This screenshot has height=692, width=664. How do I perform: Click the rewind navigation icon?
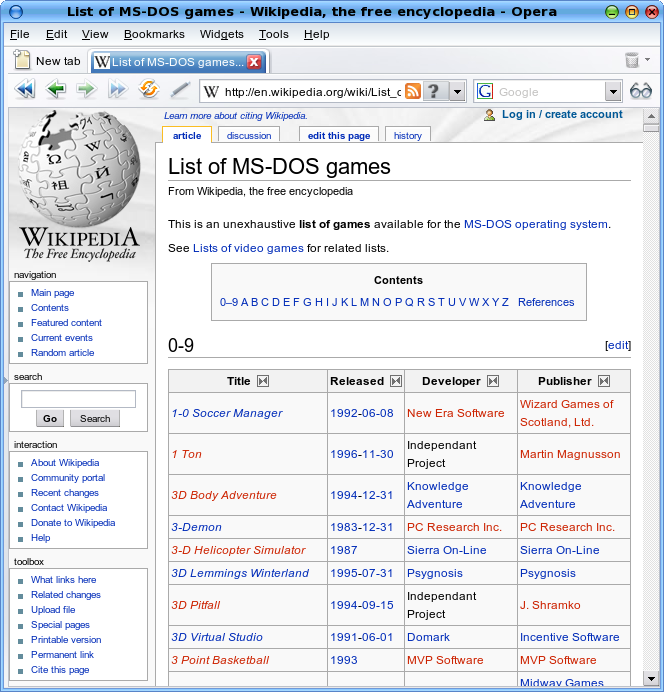pos(25,90)
